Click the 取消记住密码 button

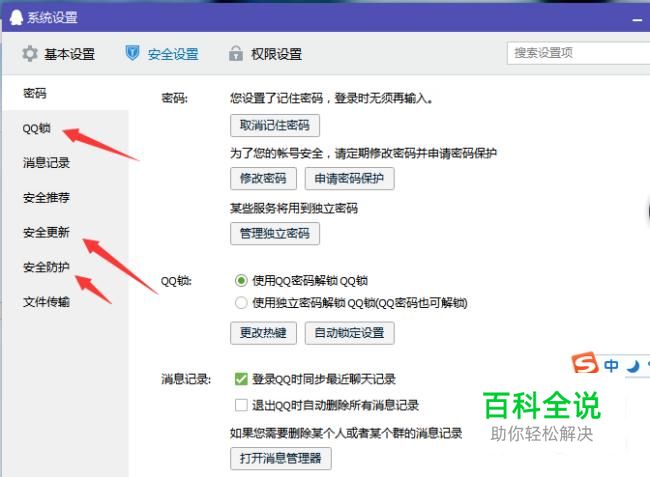click(x=275, y=125)
